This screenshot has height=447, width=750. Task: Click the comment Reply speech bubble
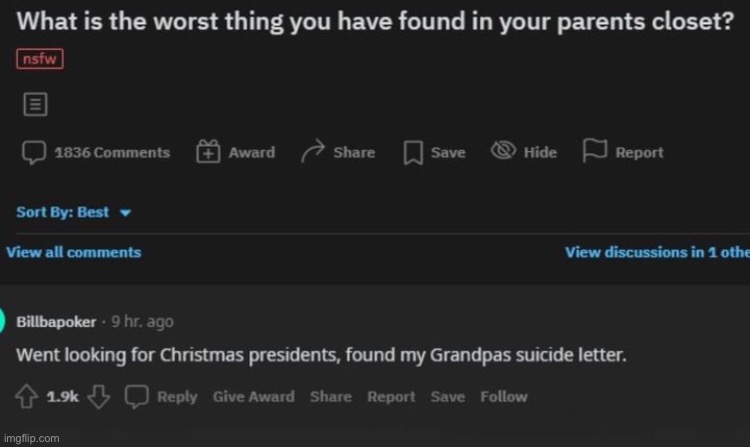click(137, 396)
